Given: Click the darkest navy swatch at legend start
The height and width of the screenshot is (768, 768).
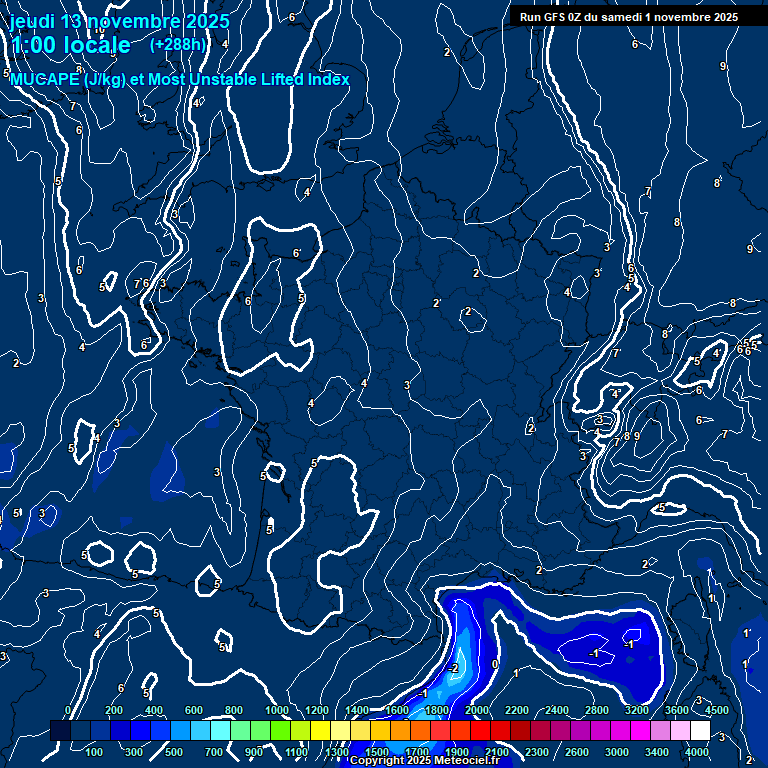Looking at the screenshot, I should 60,731.
